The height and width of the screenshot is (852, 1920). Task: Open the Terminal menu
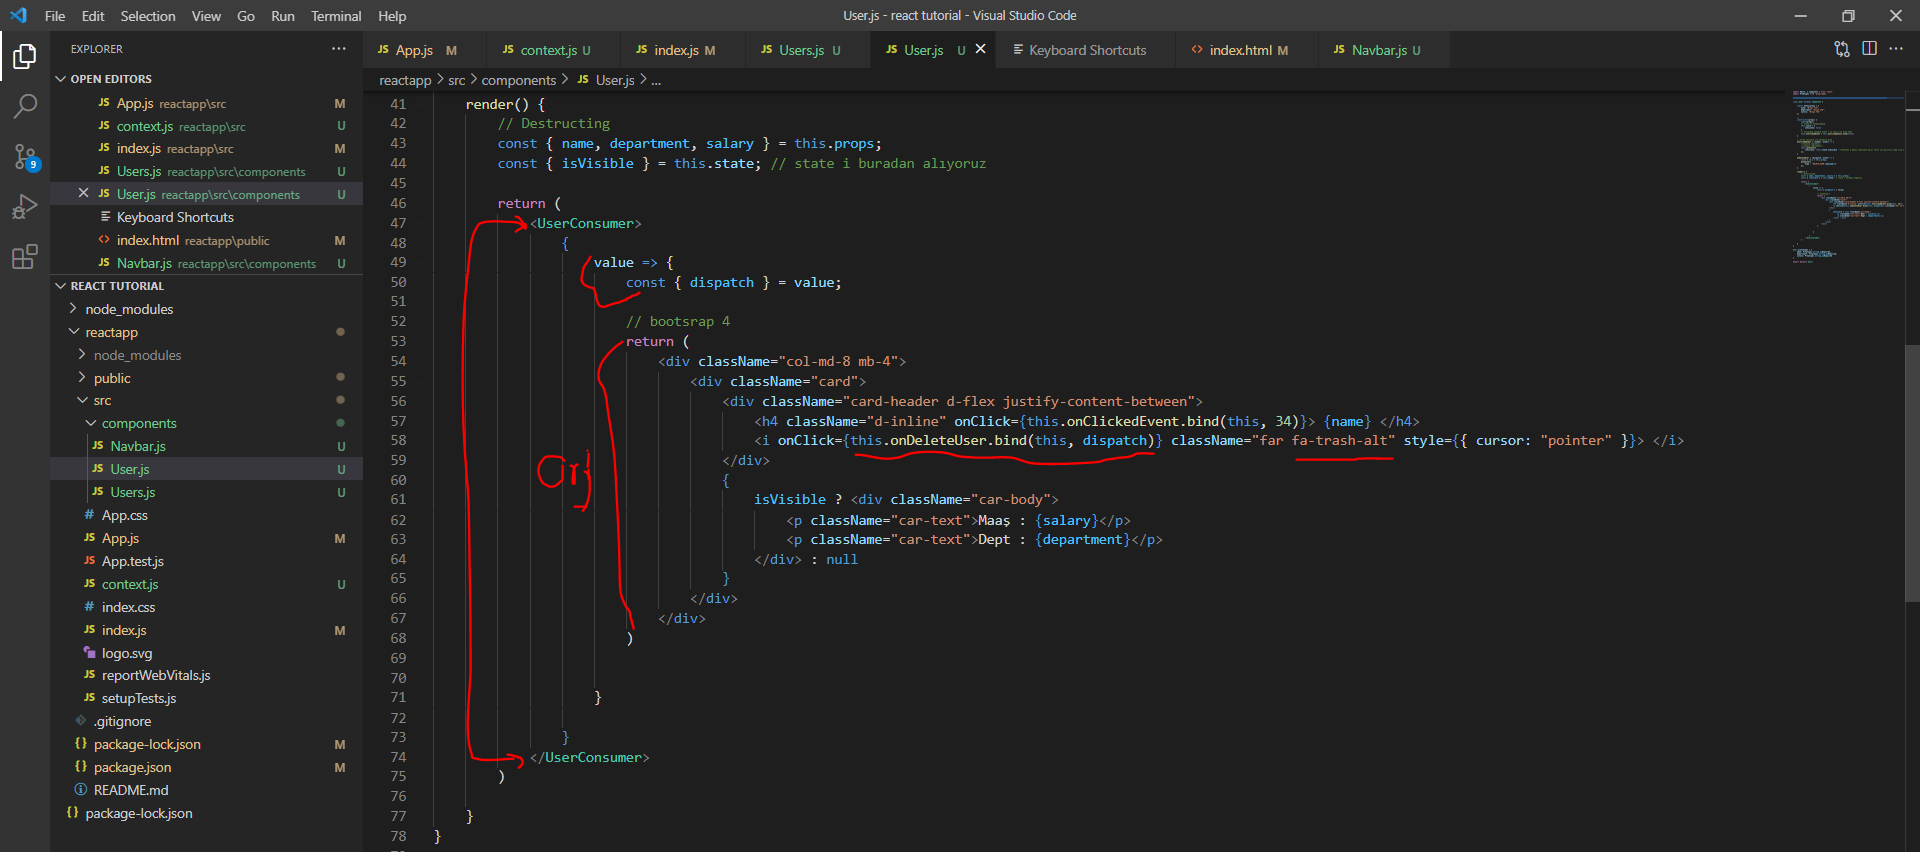tap(335, 16)
